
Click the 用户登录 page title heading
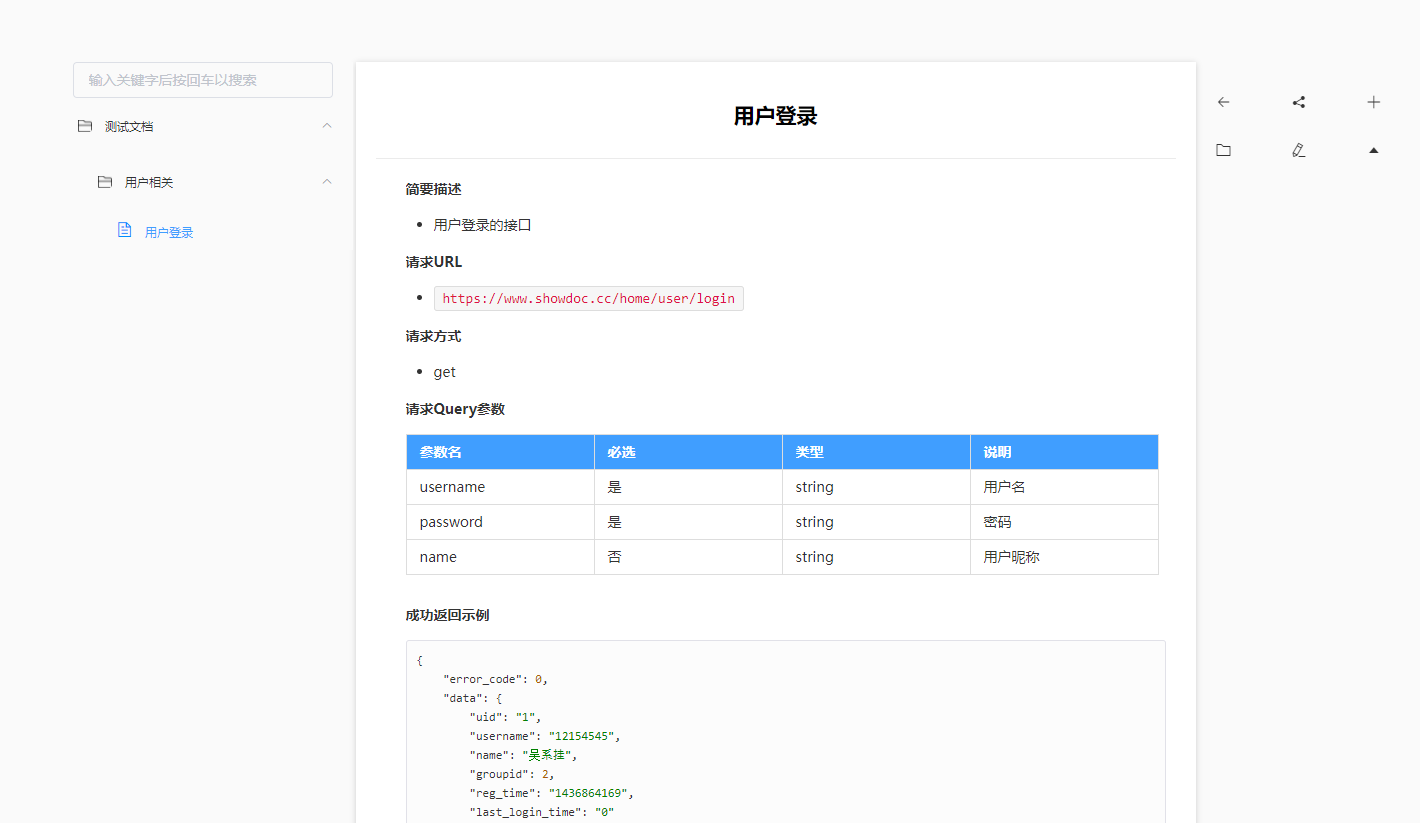coord(774,115)
